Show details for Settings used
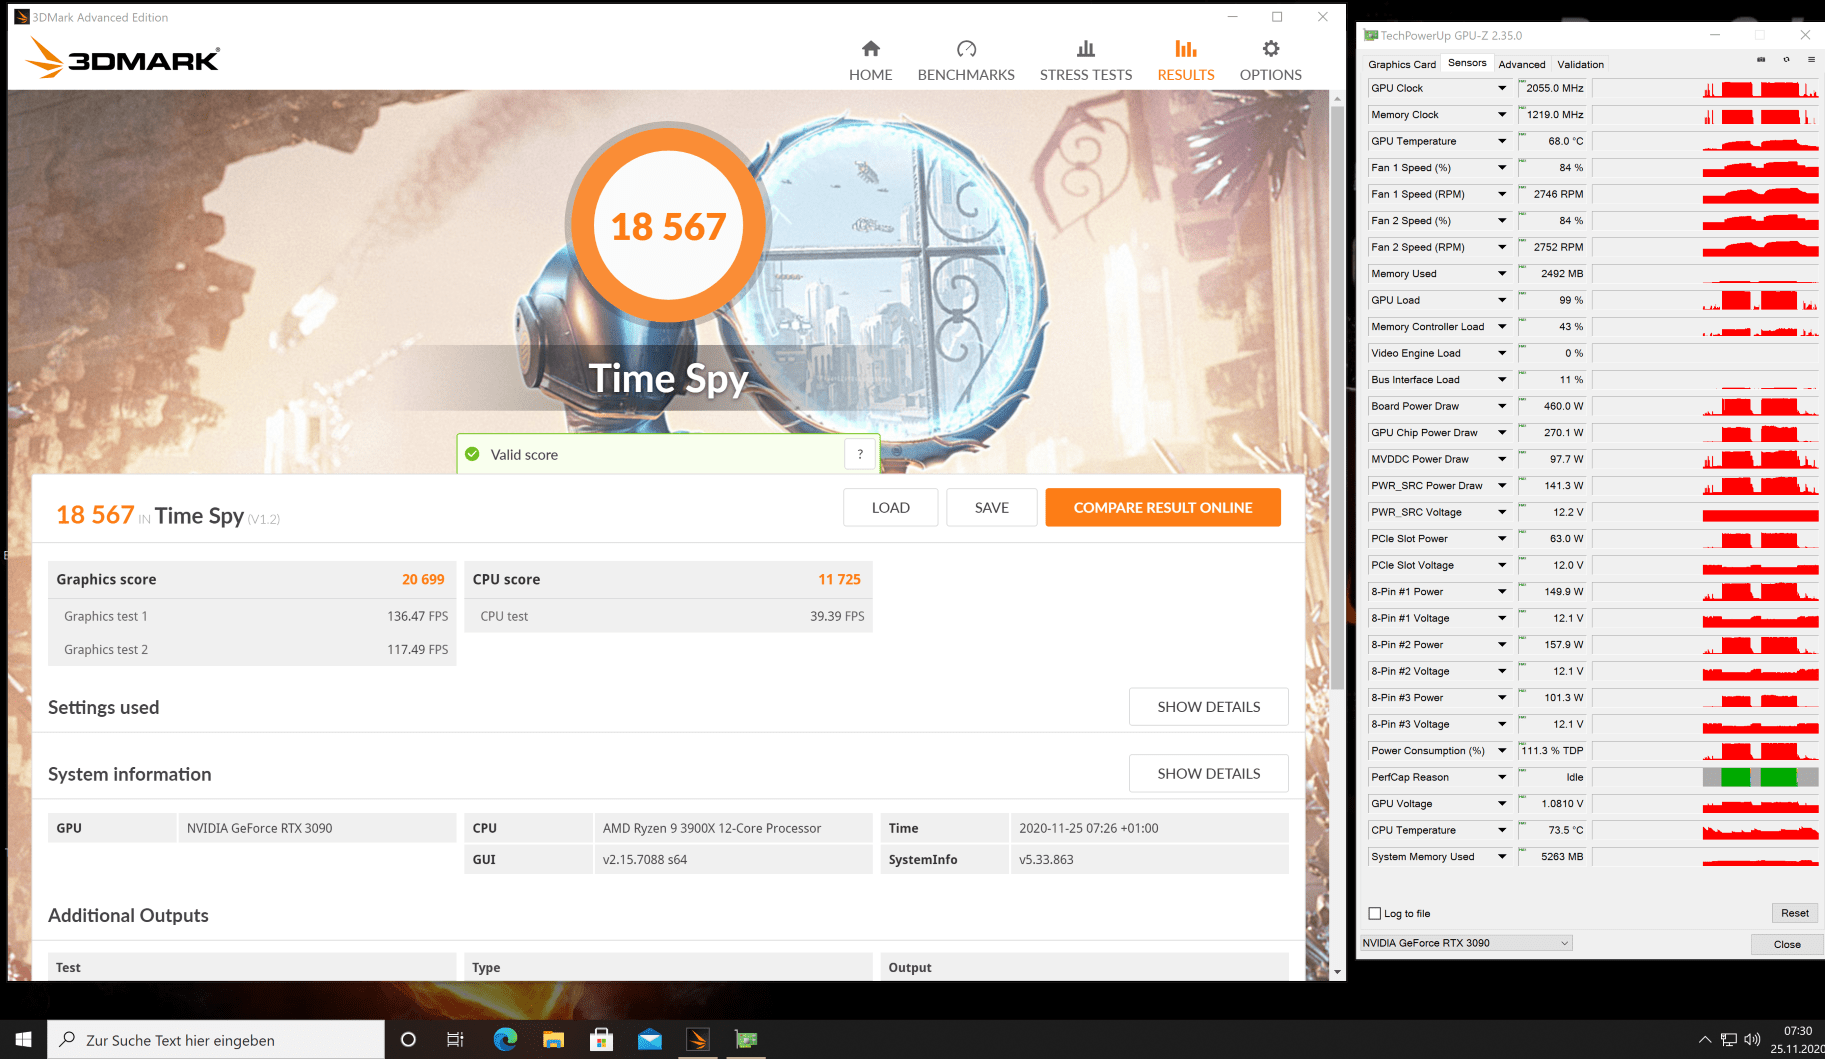 (x=1209, y=707)
